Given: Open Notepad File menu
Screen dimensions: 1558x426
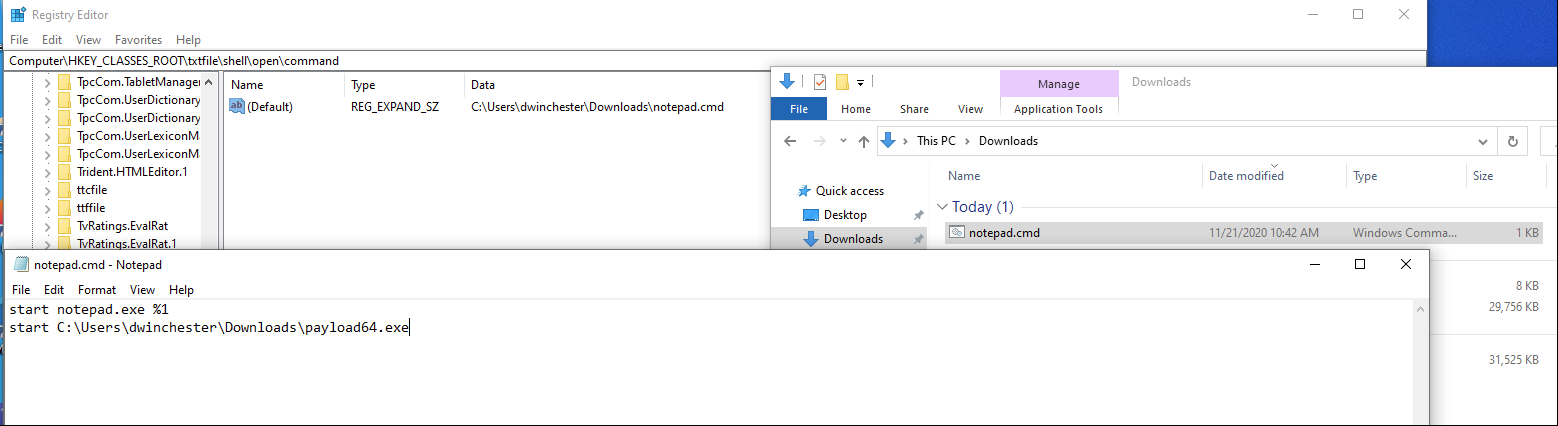Looking at the screenshot, I should [x=21, y=290].
